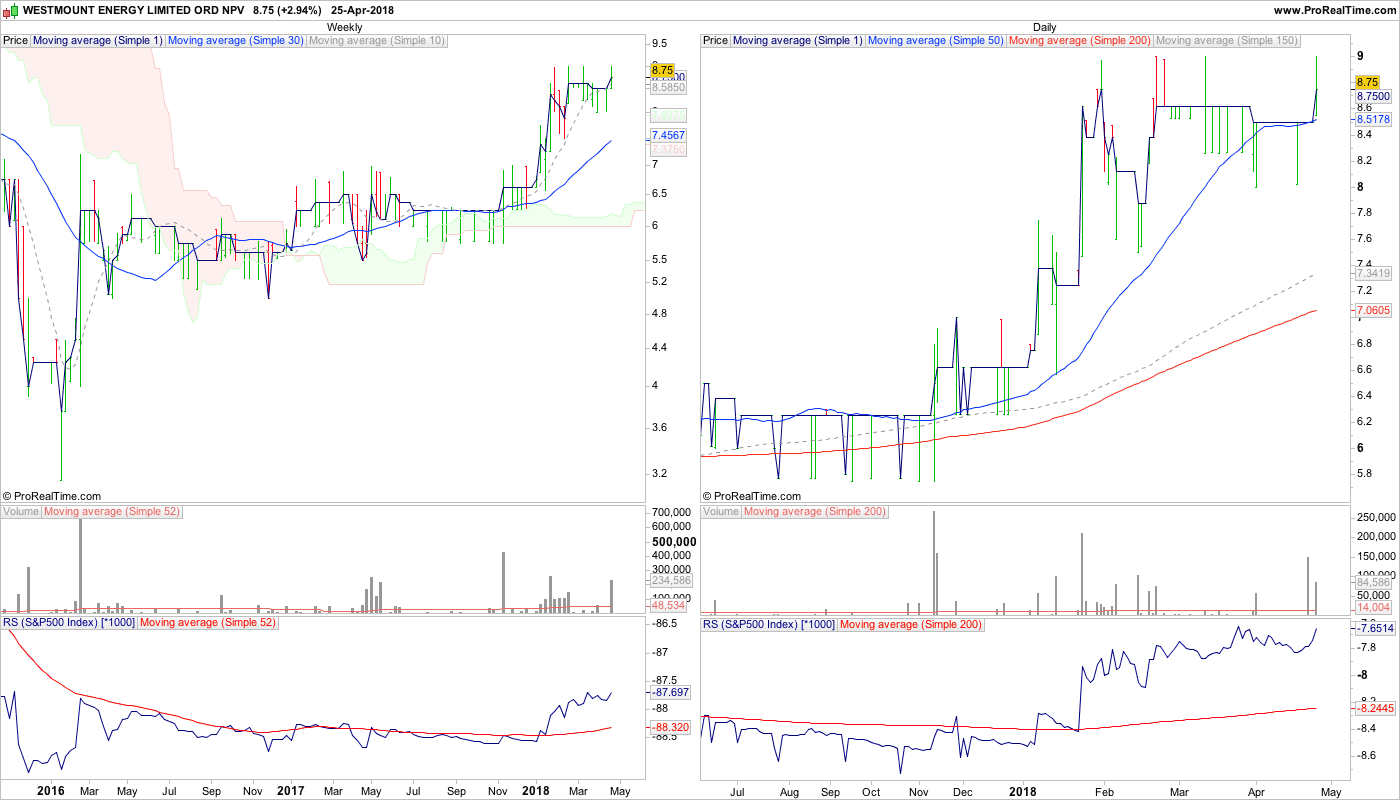Open Moving average (Simple 30) indicator label

tap(236, 41)
